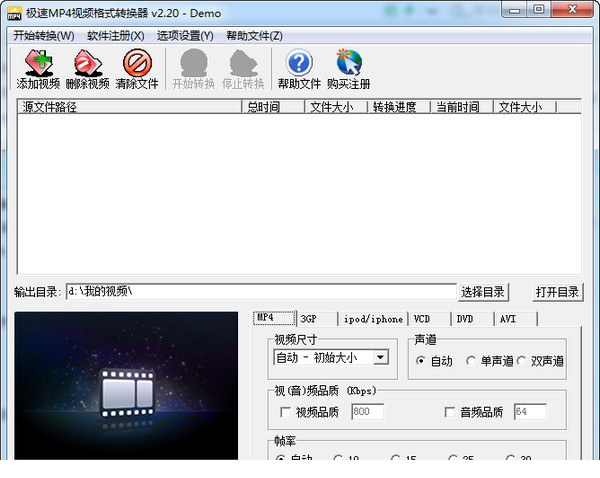Image resolution: width=600 pixels, height=478 pixels.
Task: Click the audio bitrate field showing 64
Action: coord(530,412)
